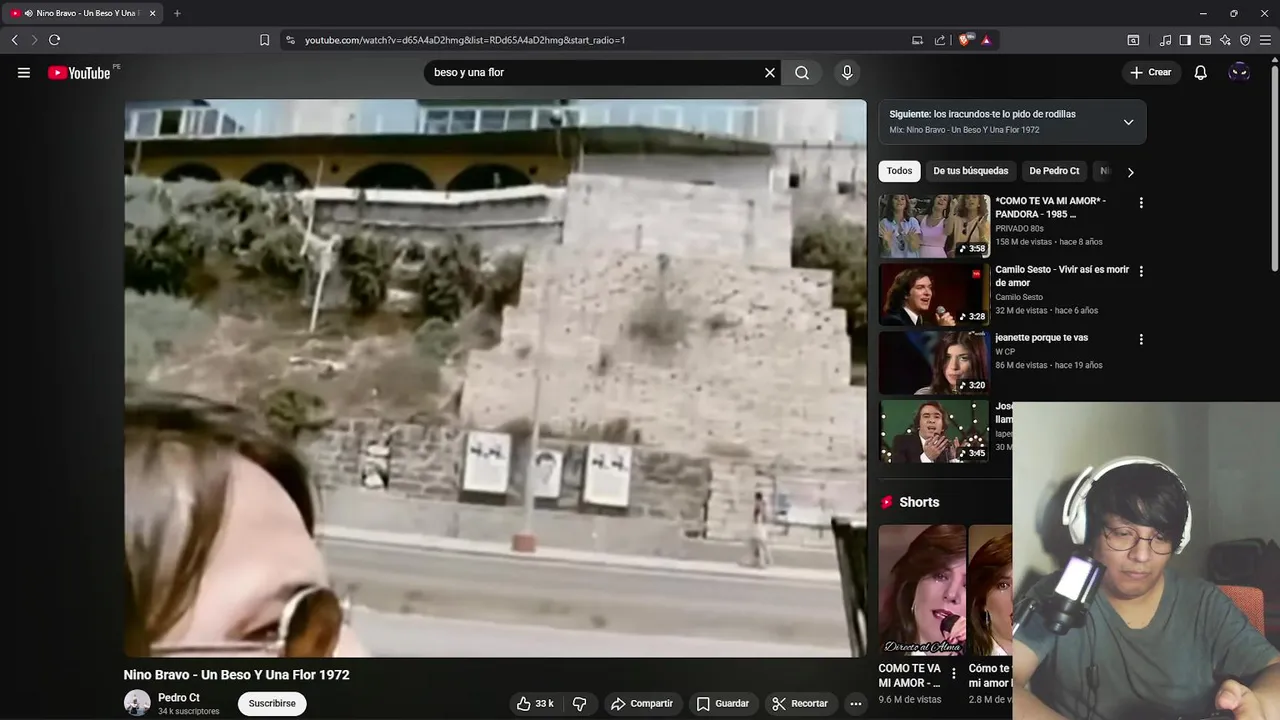
Task: Go to YouTube home via logo
Action: click(x=79, y=72)
